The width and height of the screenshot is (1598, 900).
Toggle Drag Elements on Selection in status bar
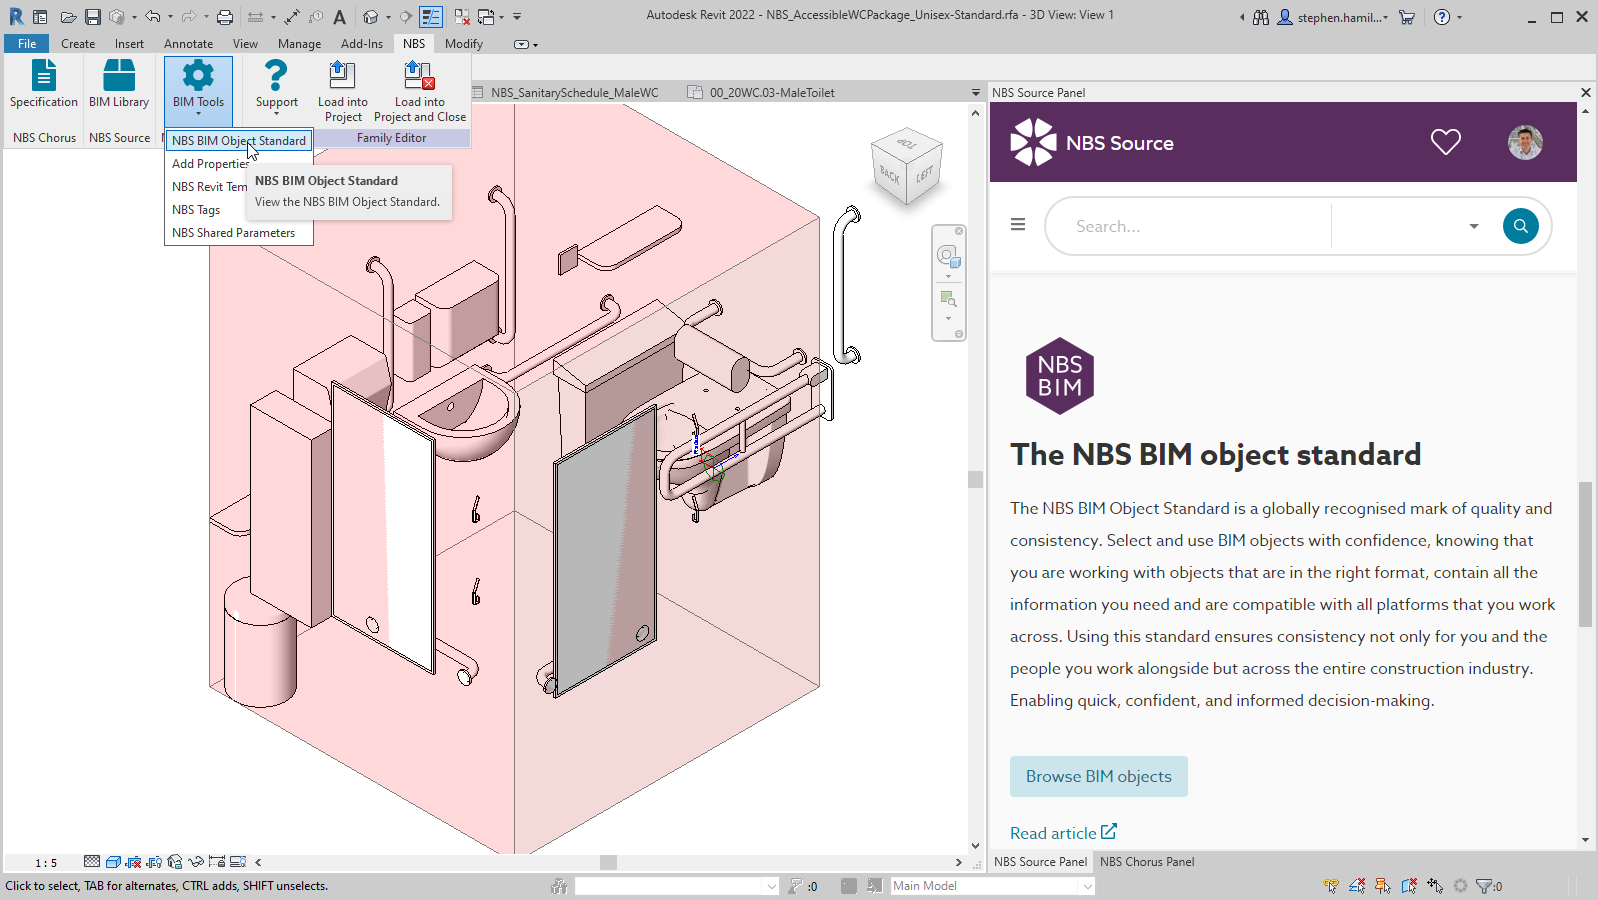tap(1435, 886)
